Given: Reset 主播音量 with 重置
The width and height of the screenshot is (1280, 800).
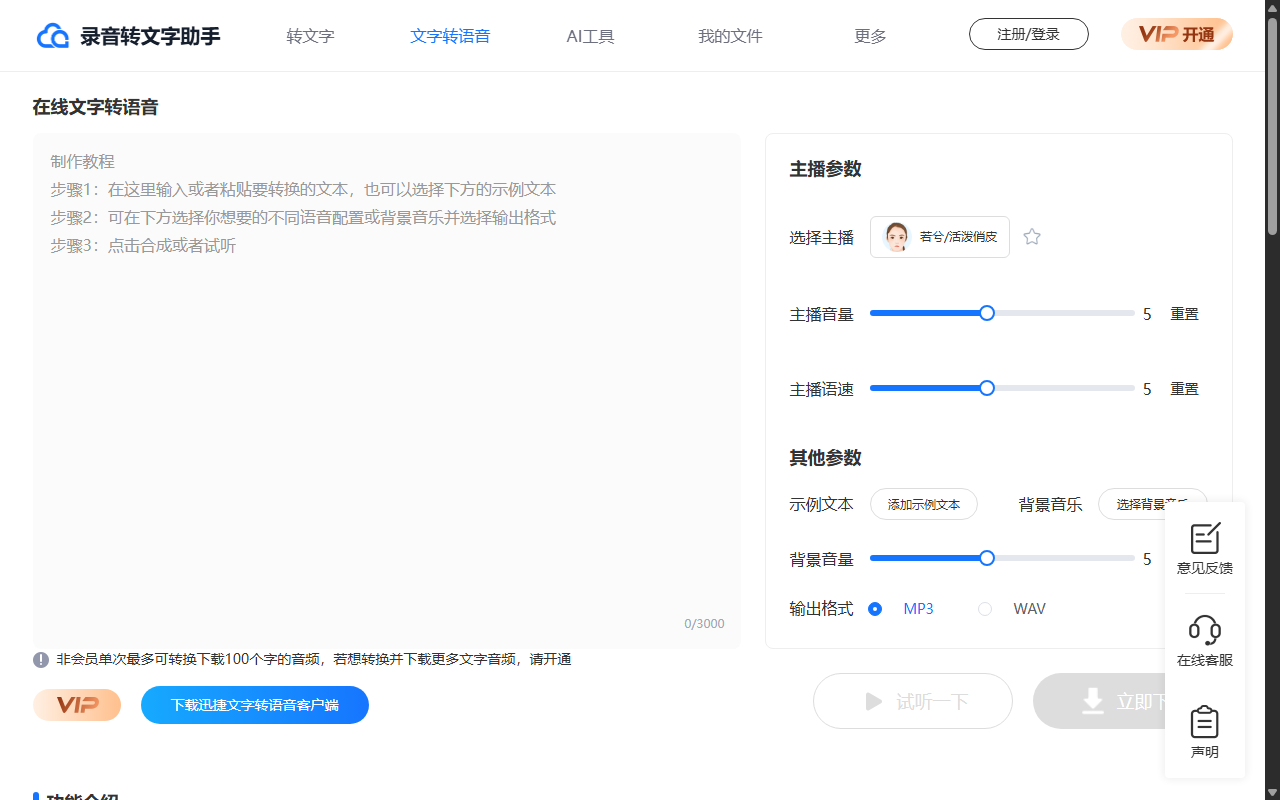Looking at the screenshot, I should pyautogui.click(x=1185, y=314).
